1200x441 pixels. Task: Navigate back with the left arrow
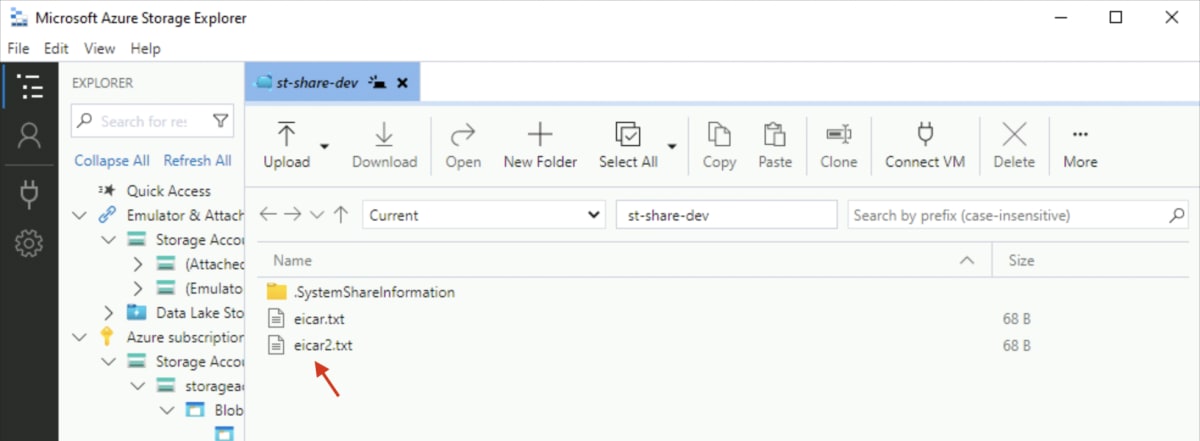click(268, 215)
